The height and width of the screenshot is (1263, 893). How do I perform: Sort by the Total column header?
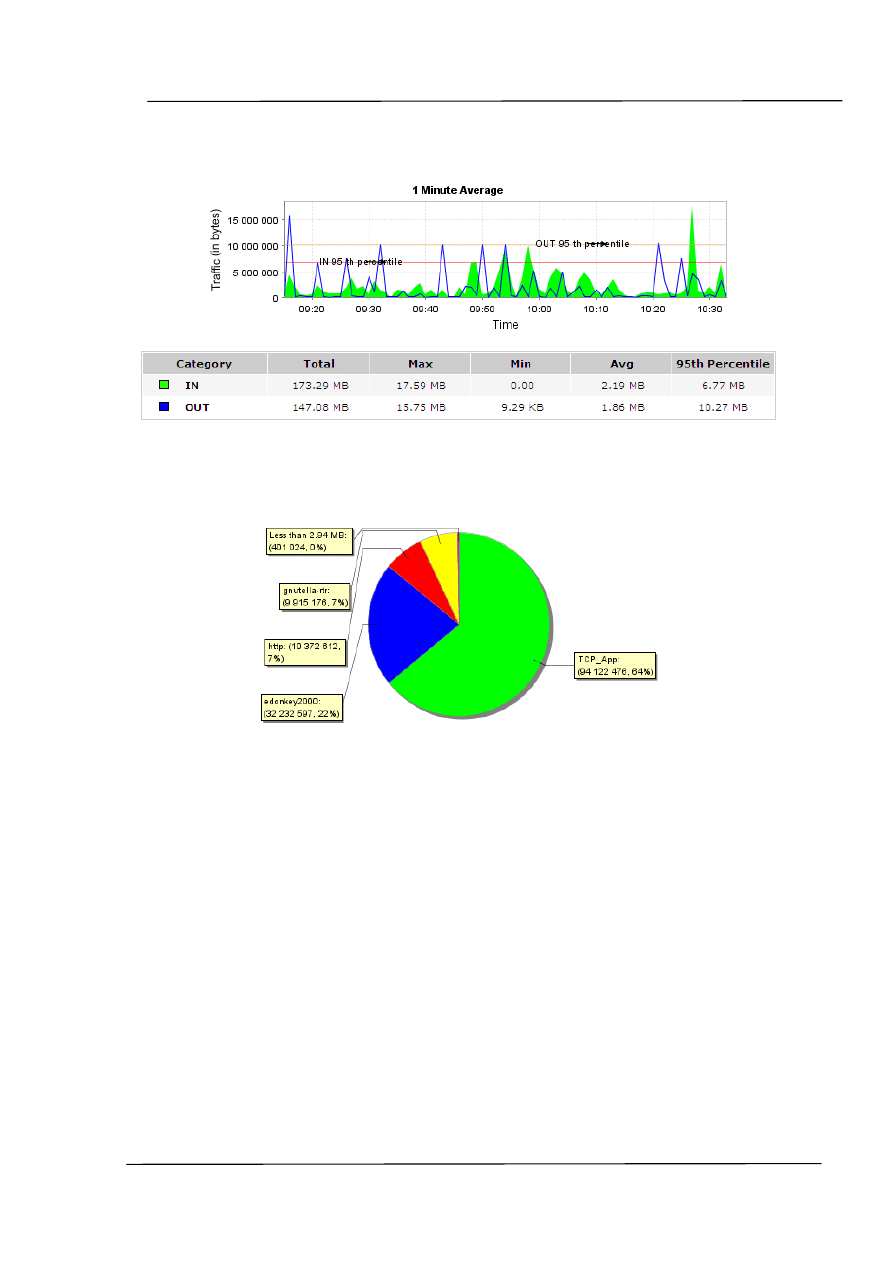tap(319, 364)
